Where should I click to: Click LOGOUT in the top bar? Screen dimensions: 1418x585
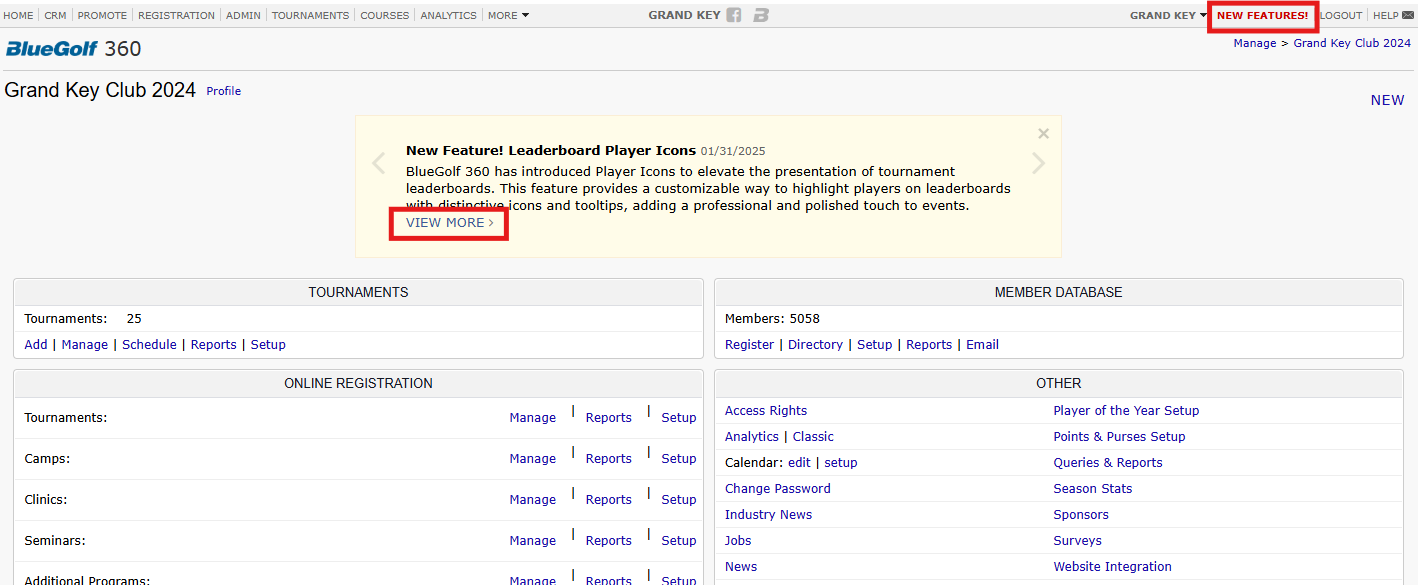pyautogui.click(x=1341, y=16)
